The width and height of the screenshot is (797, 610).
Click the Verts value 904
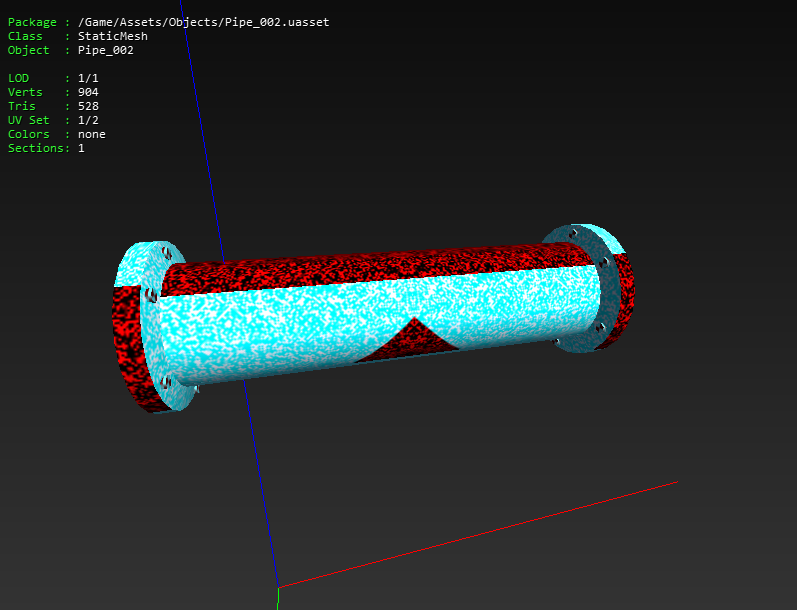tap(88, 92)
